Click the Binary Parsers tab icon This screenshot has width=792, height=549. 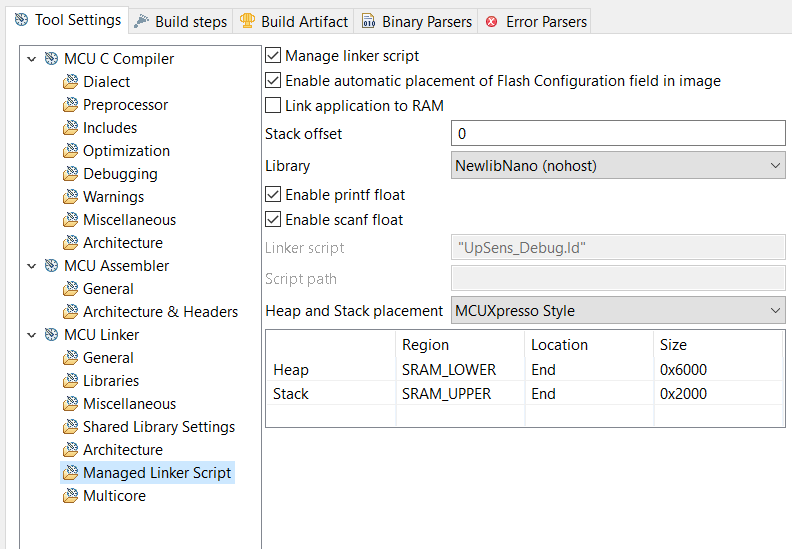pos(368,21)
